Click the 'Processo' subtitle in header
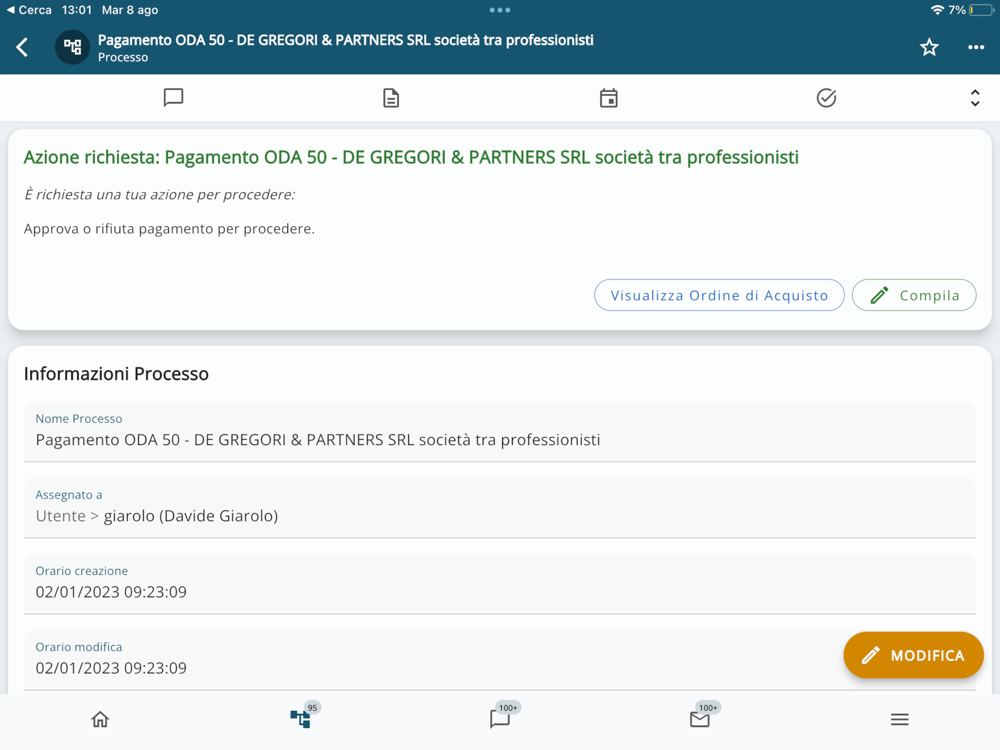Image resolution: width=1000 pixels, height=750 pixels. click(x=123, y=57)
